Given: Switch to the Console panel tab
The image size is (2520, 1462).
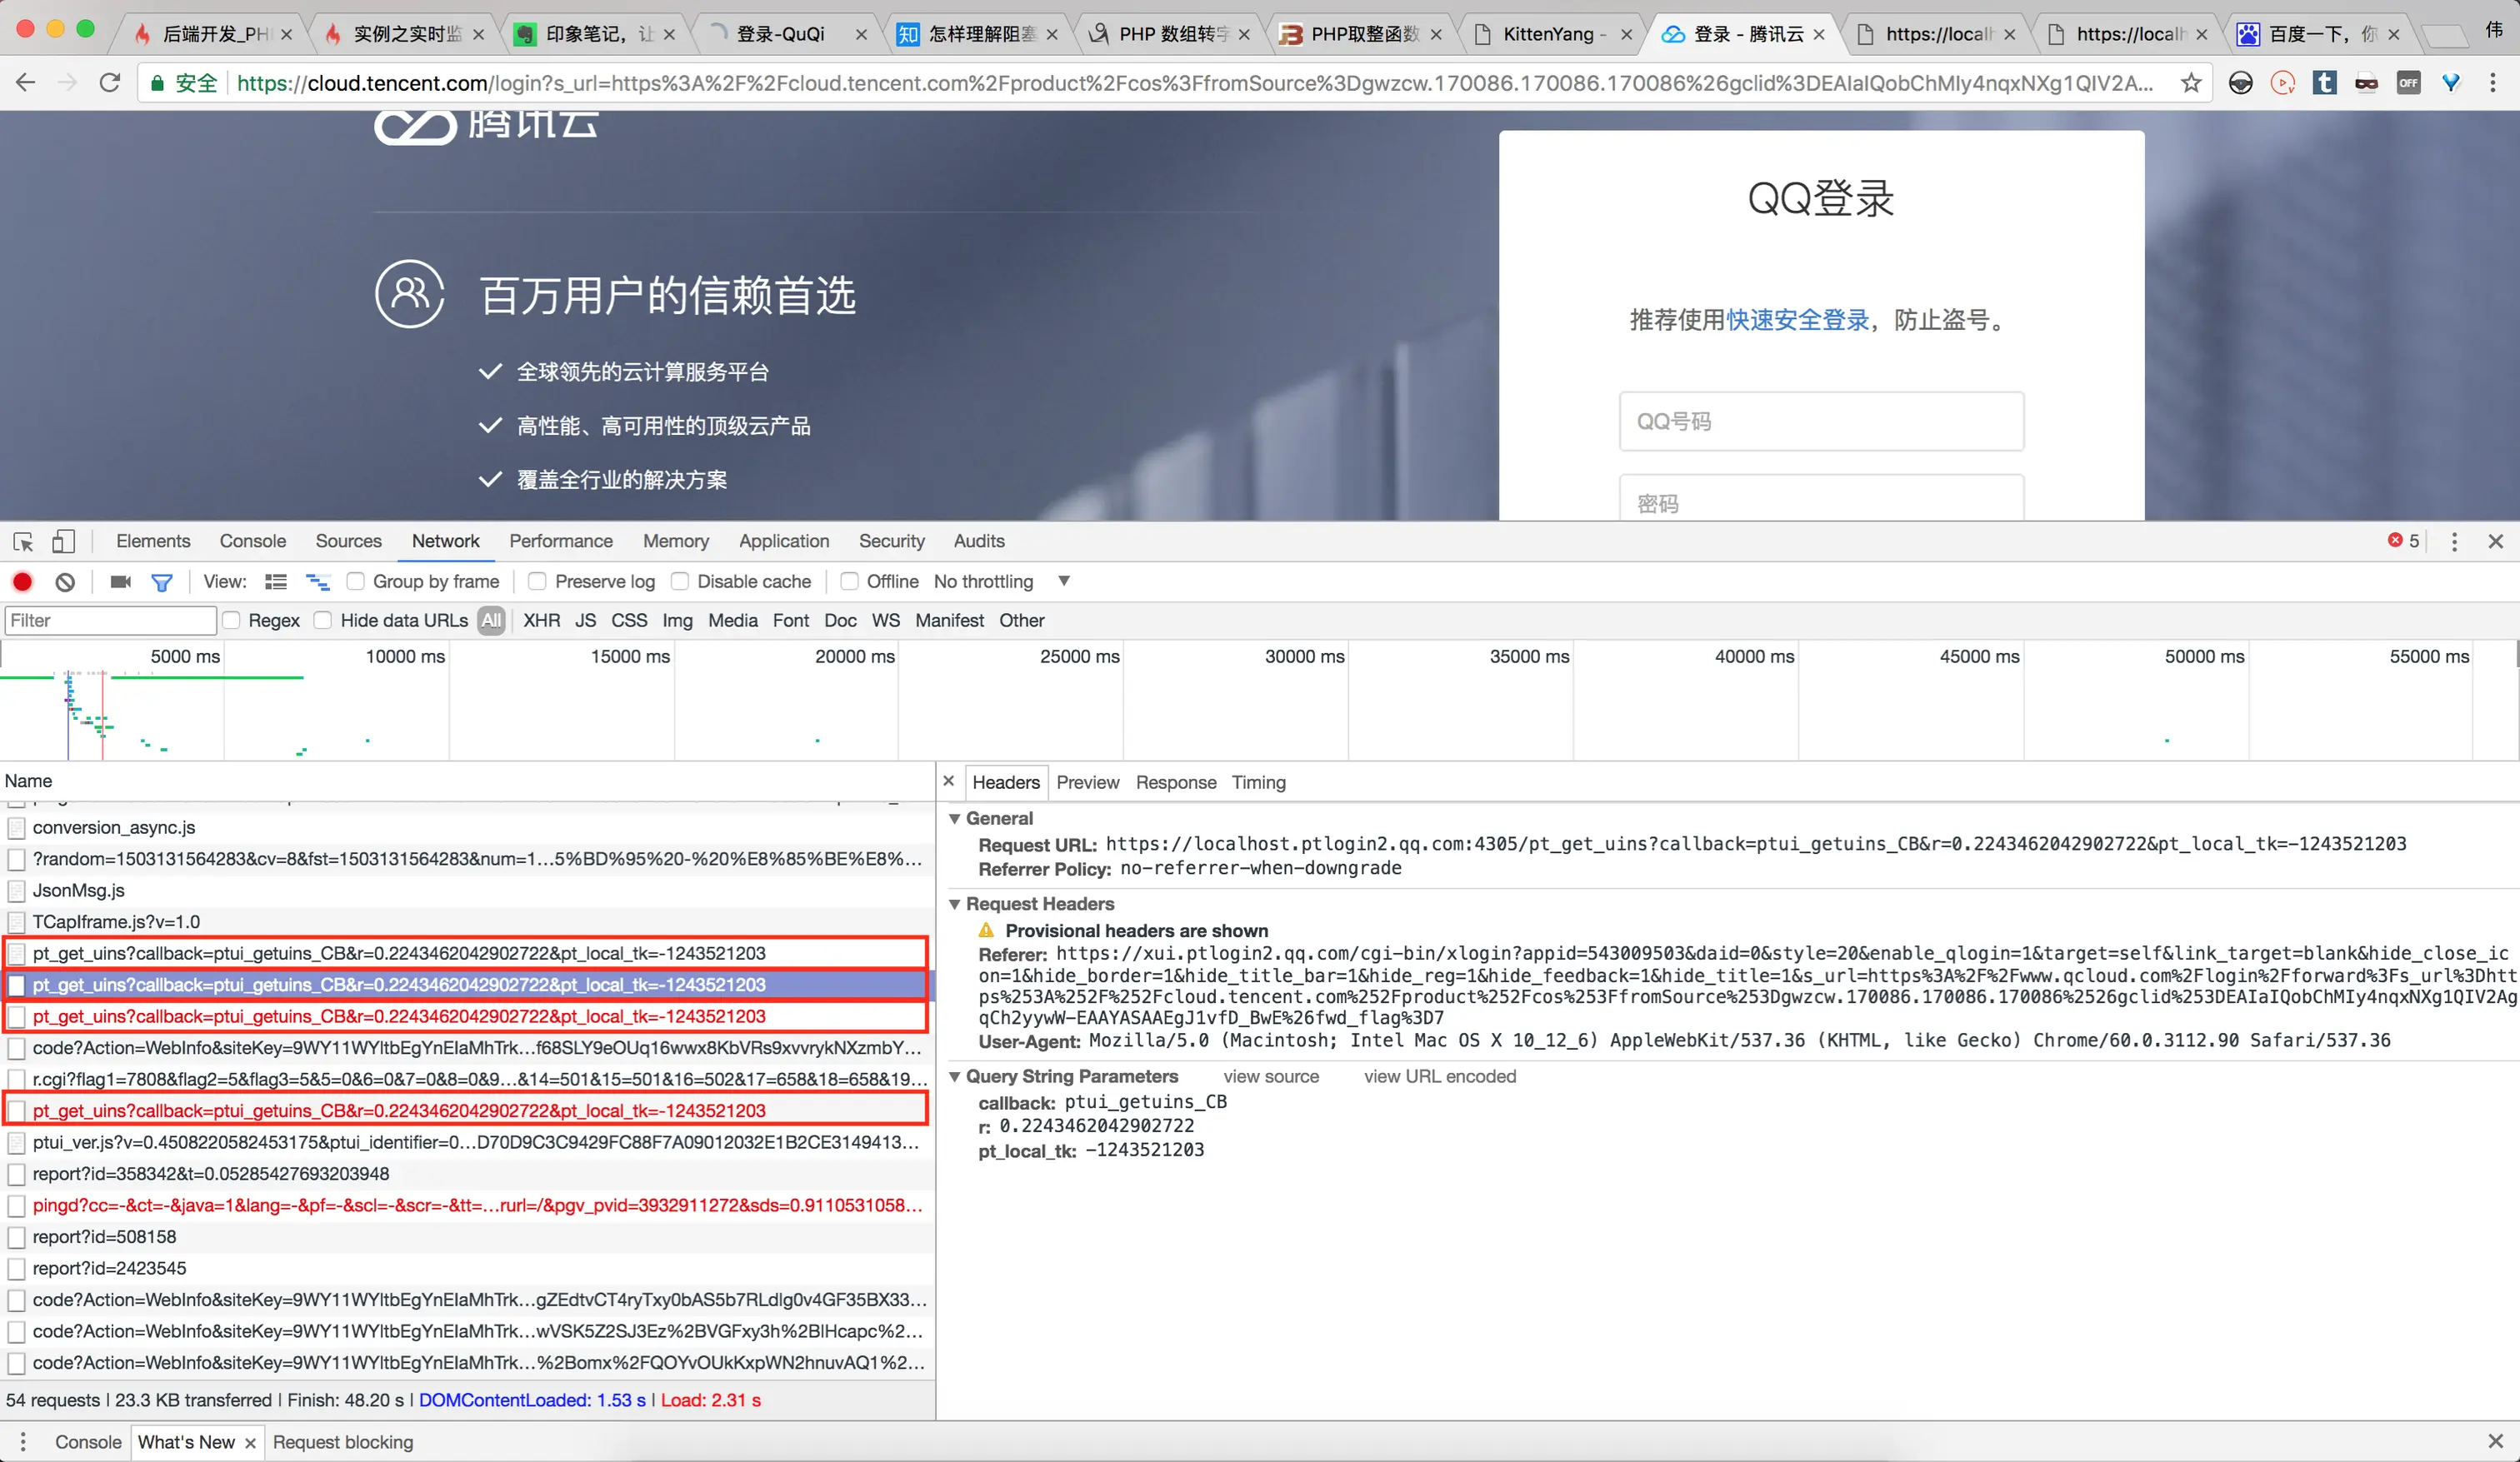Looking at the screenshot, I should click(252, 542).
